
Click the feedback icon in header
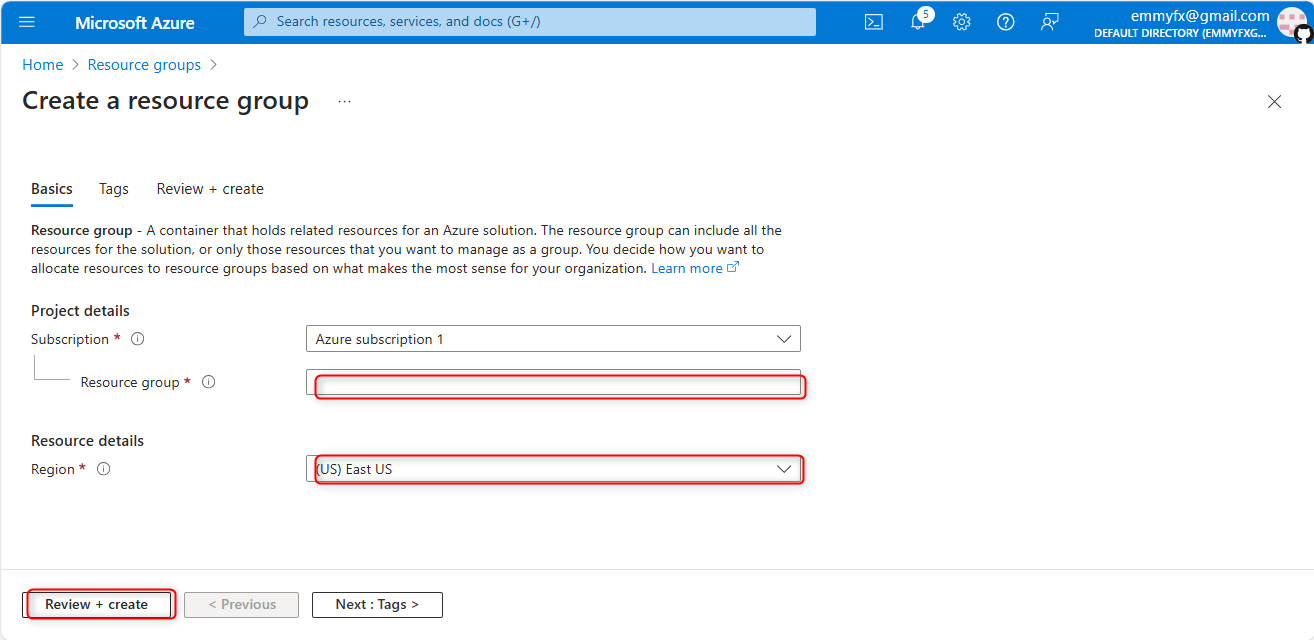(1050, 22)
